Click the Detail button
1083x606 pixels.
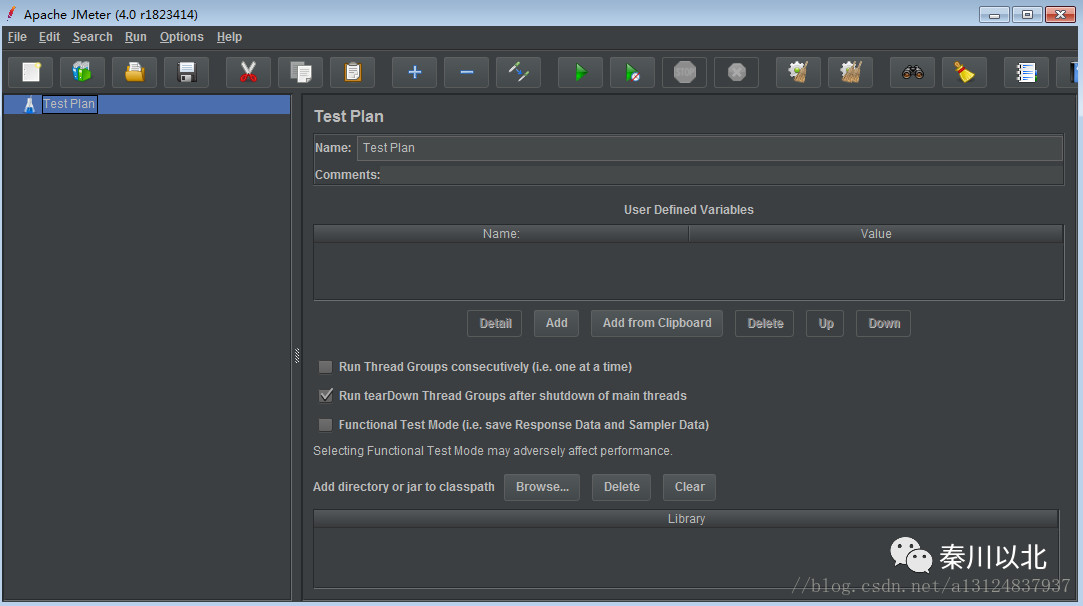495,323
